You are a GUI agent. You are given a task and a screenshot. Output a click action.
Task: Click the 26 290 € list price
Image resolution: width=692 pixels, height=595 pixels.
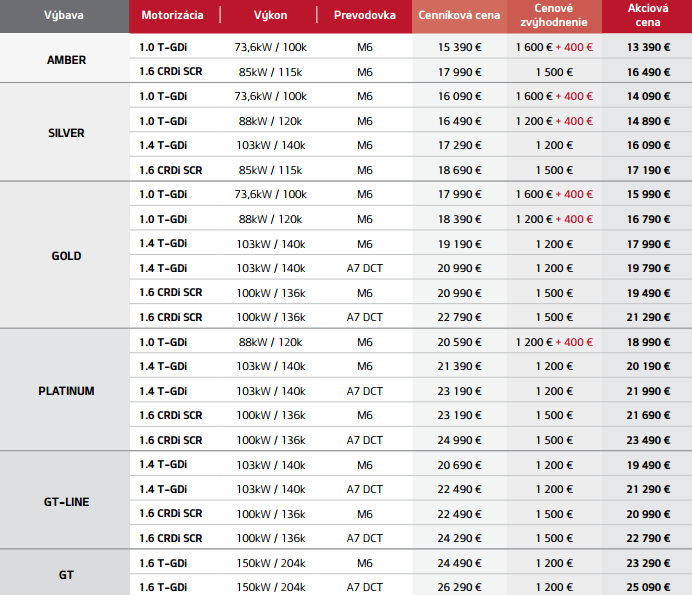(459, 587)
